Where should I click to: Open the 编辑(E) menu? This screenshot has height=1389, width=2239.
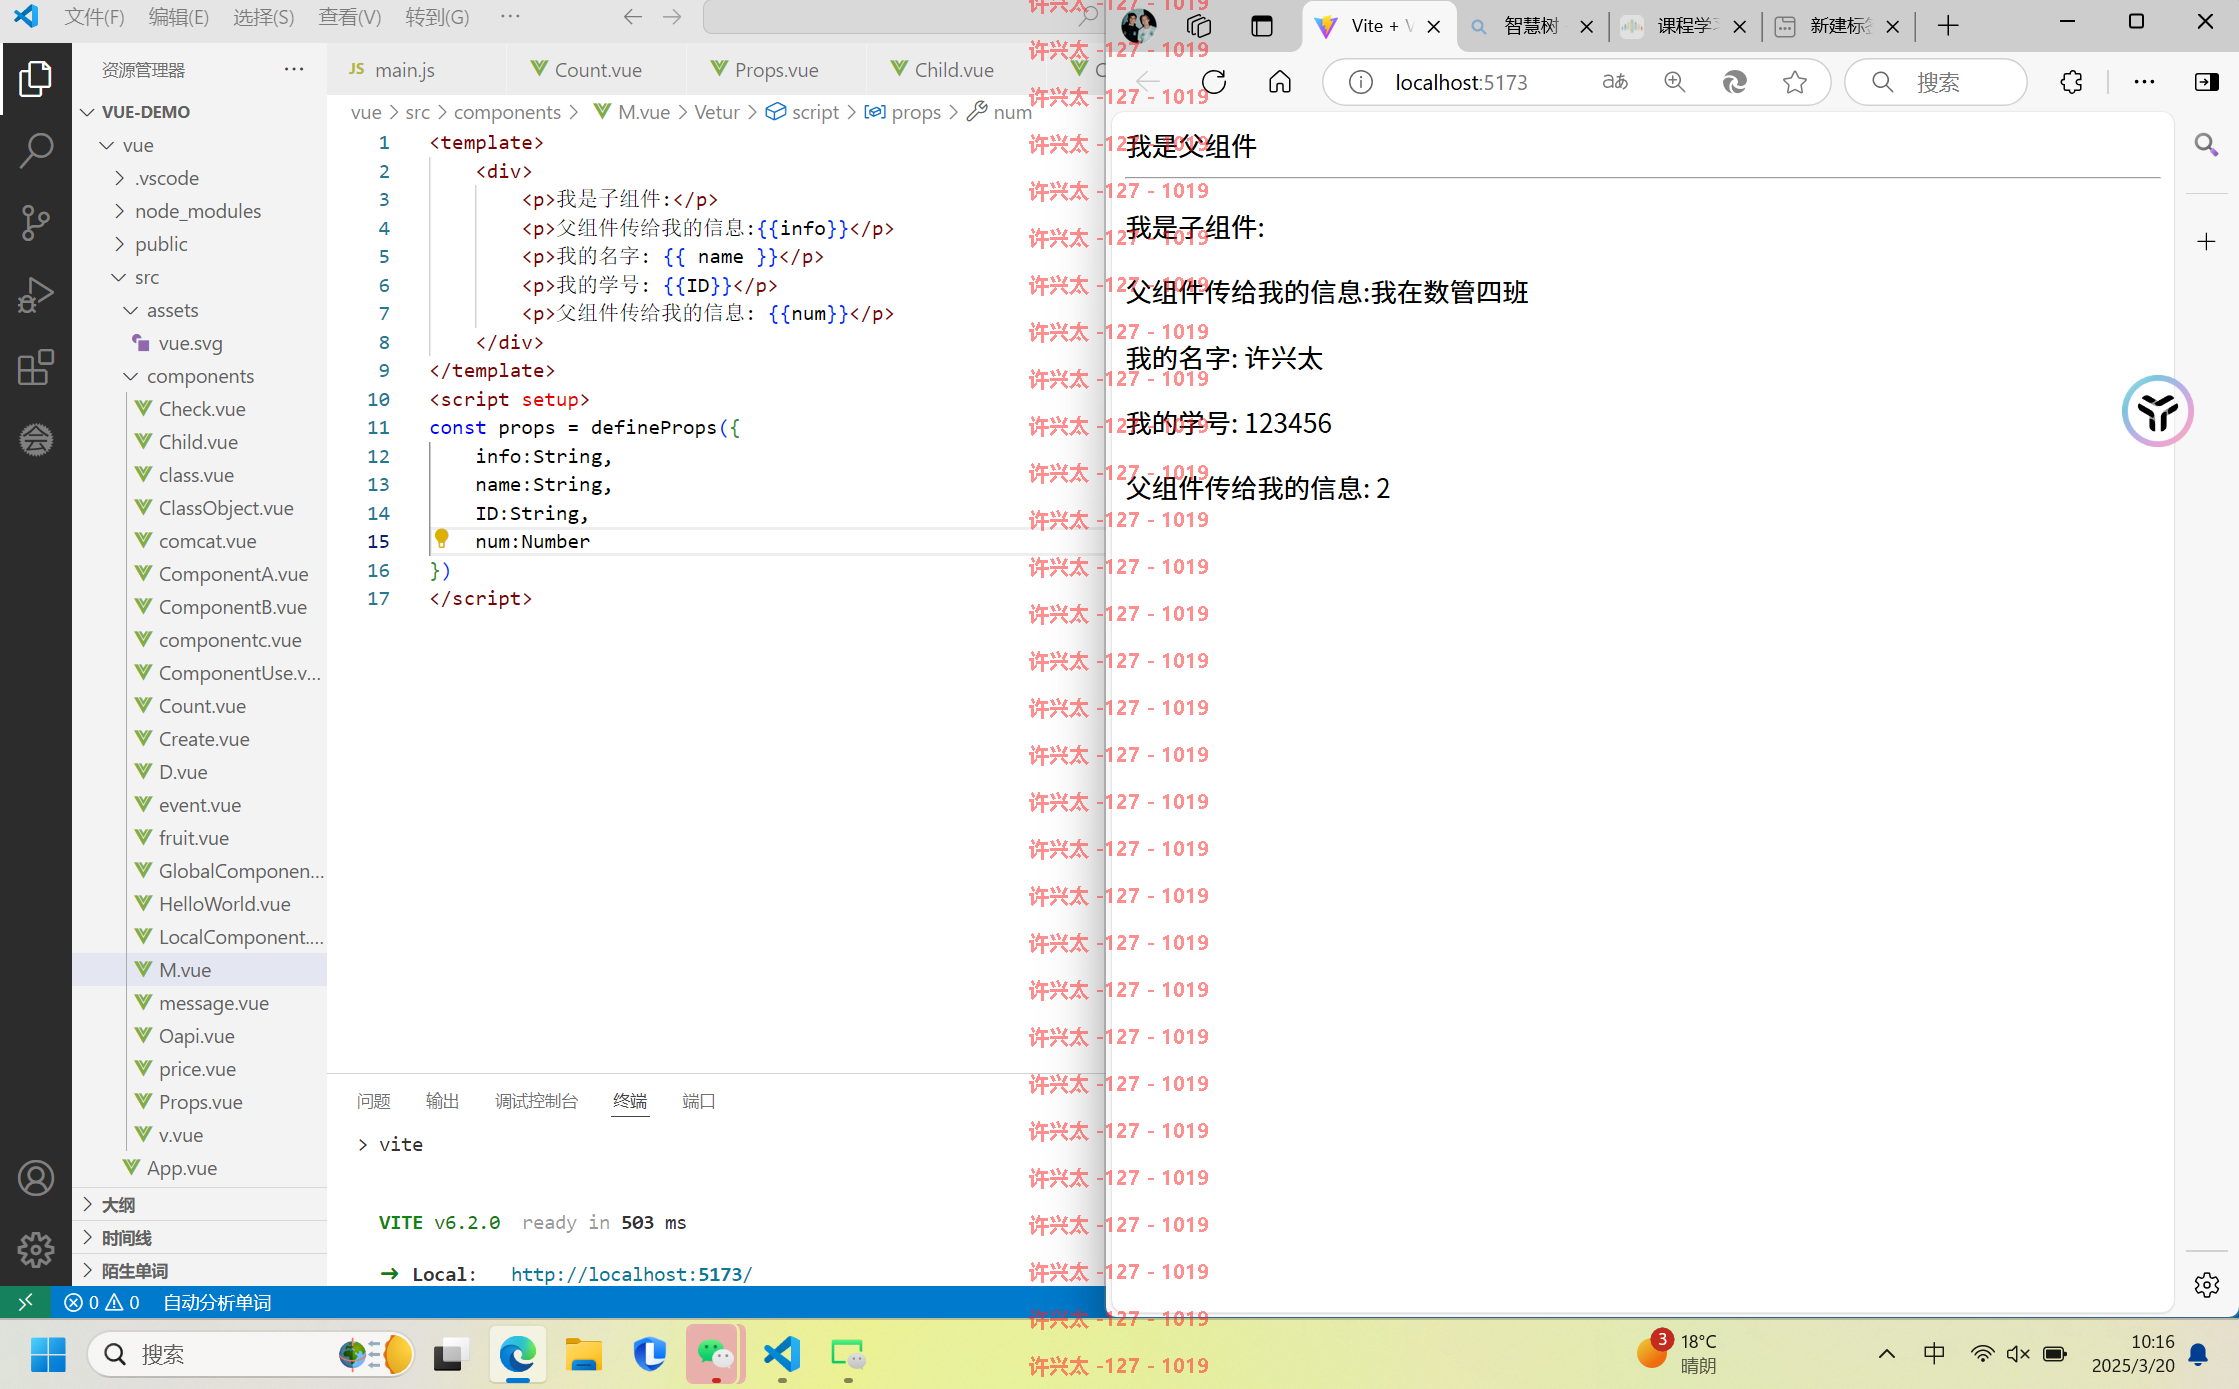coord(178,17)
